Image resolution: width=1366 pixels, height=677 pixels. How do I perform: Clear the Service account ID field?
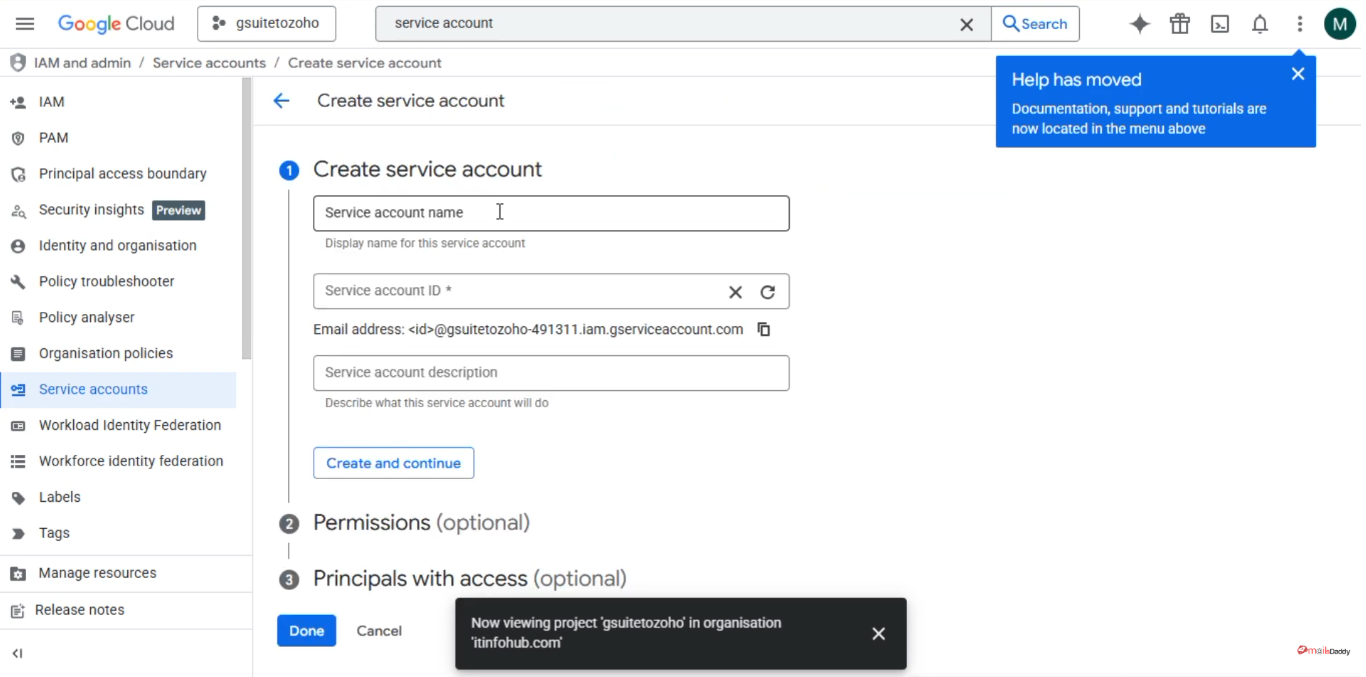click(735, 292)
